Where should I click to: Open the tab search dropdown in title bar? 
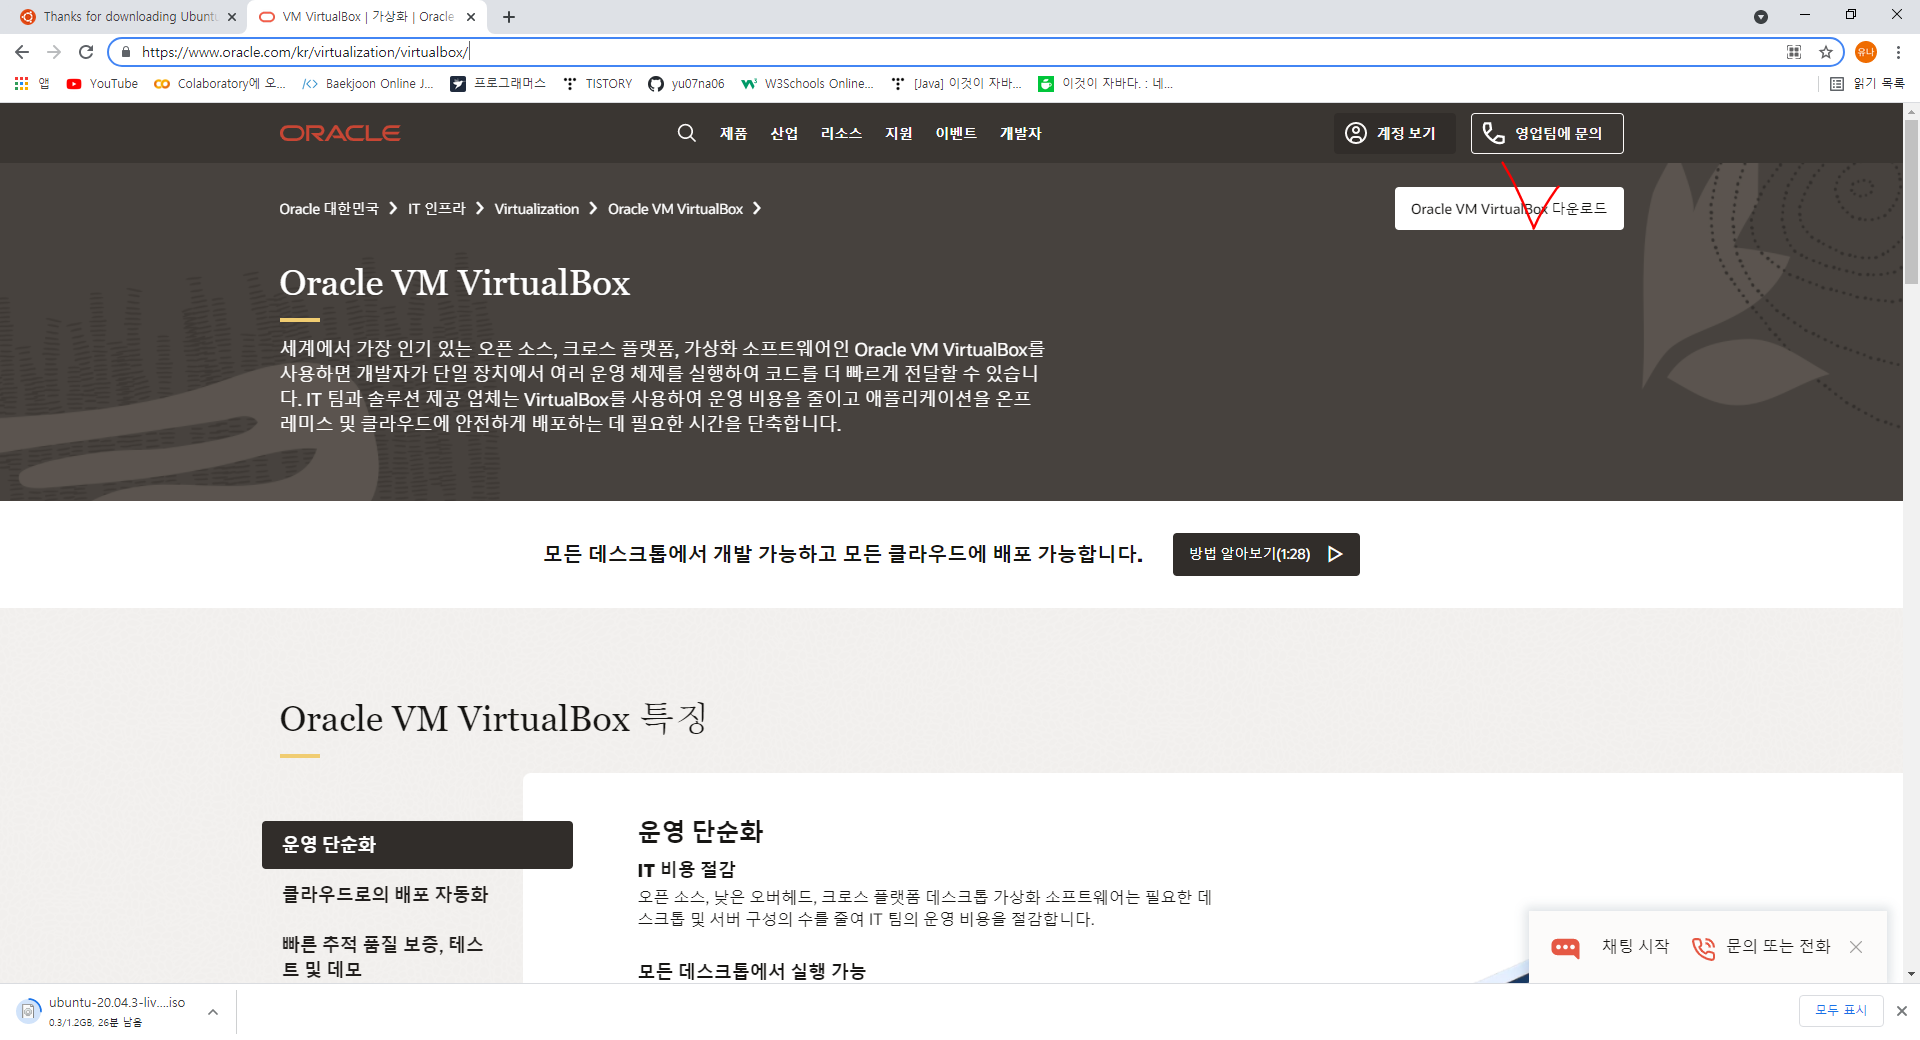coord(1761,17)
